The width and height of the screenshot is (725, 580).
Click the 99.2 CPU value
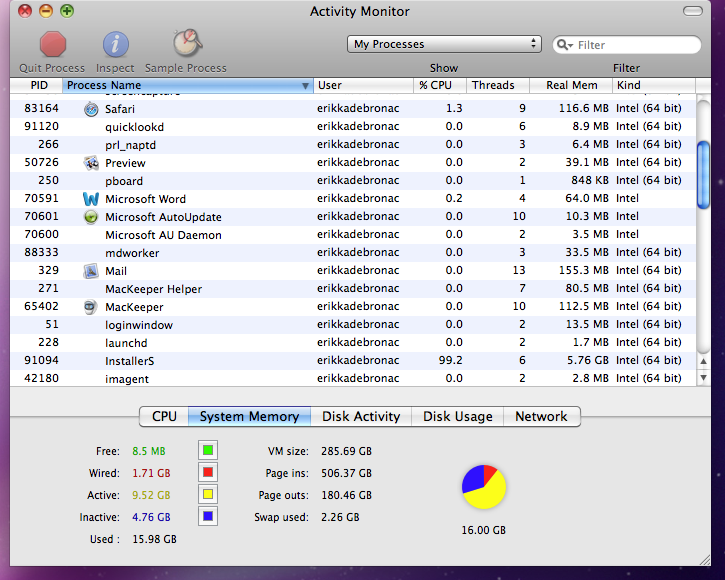click(x=450, y=360)
